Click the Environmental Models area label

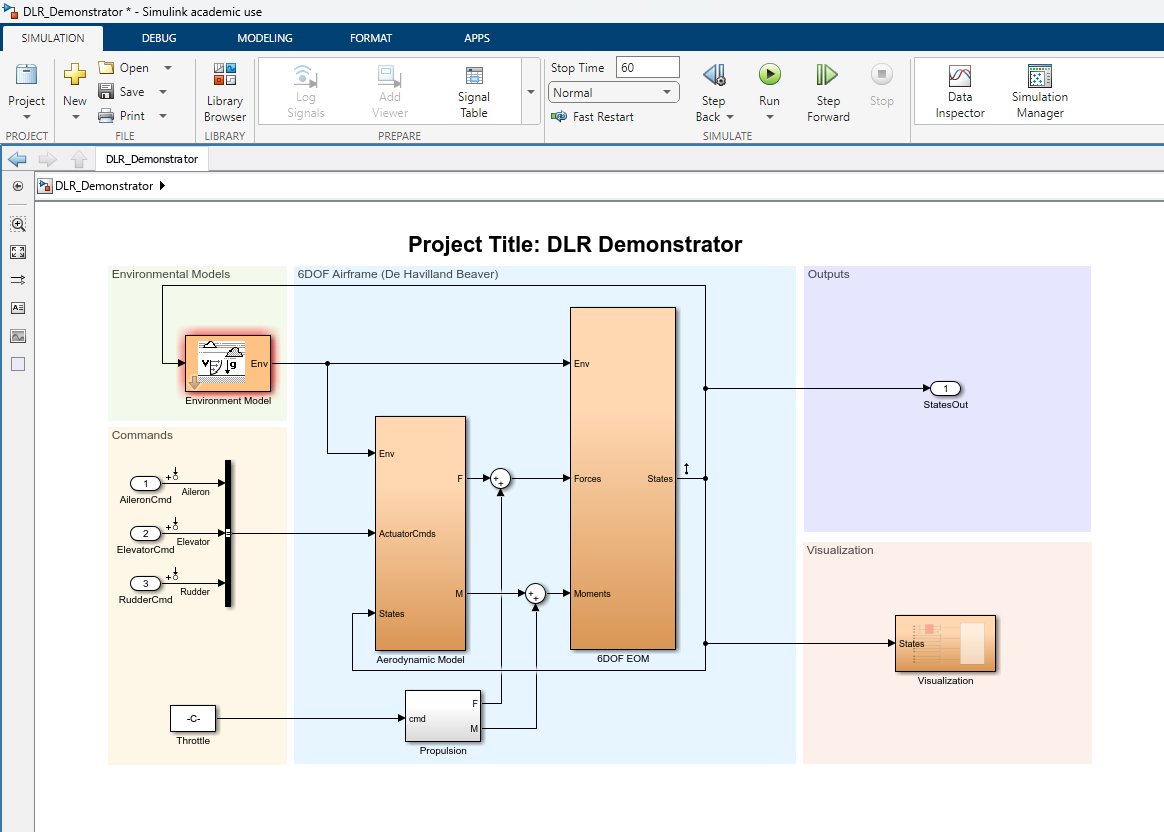point(171,274)
